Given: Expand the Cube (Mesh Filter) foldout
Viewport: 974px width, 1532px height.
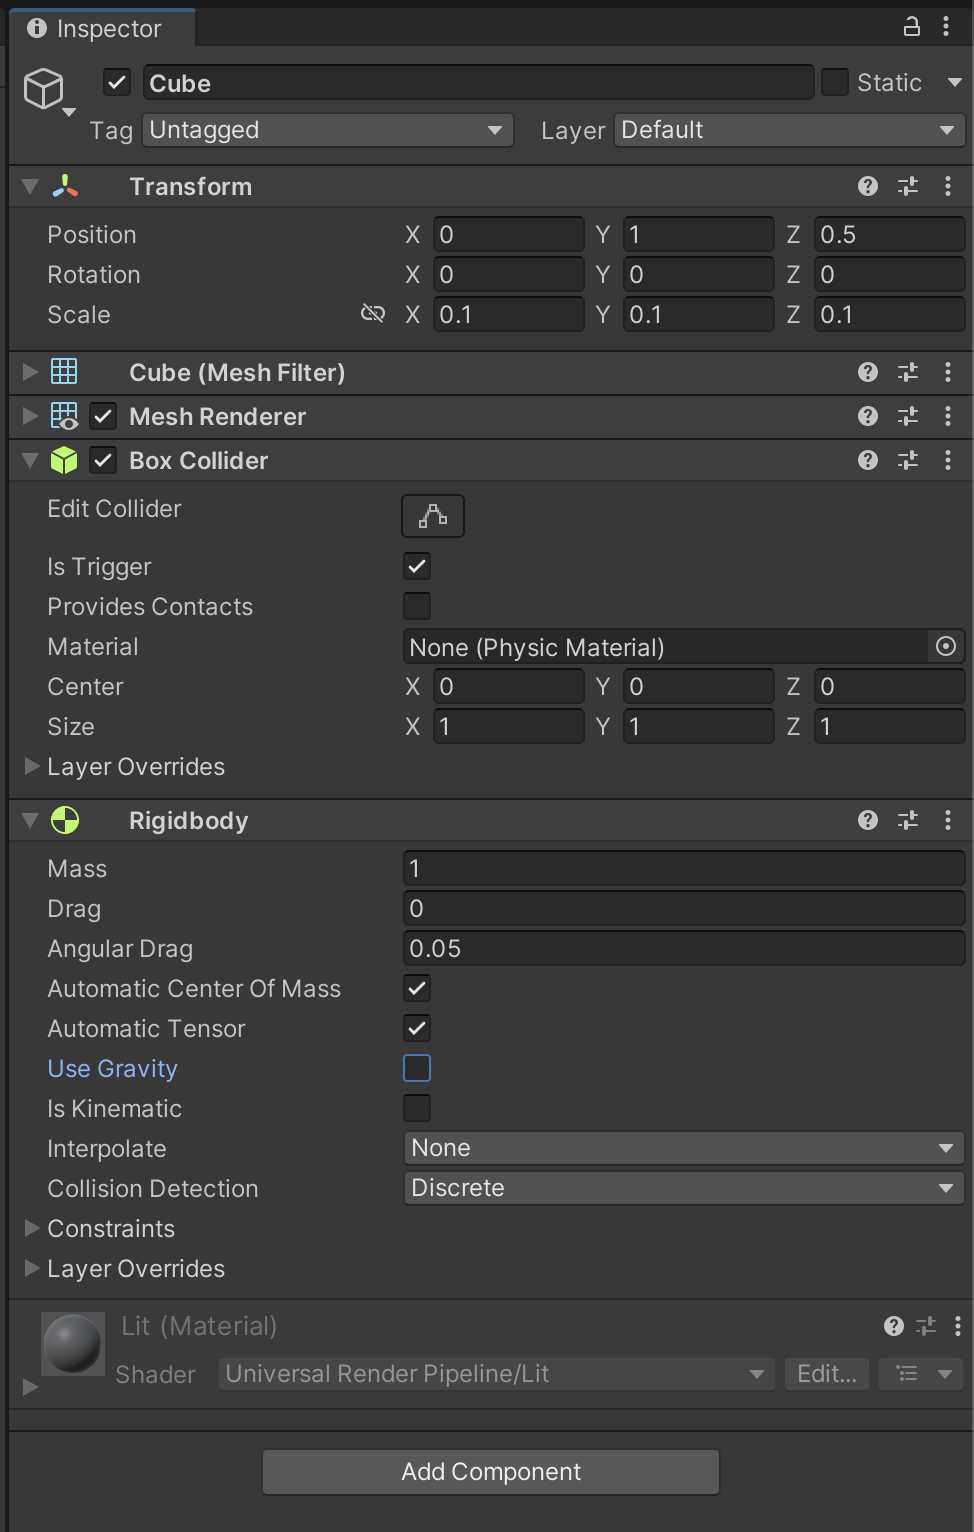Looking at the screenshot, I should (x=30, y=372).
